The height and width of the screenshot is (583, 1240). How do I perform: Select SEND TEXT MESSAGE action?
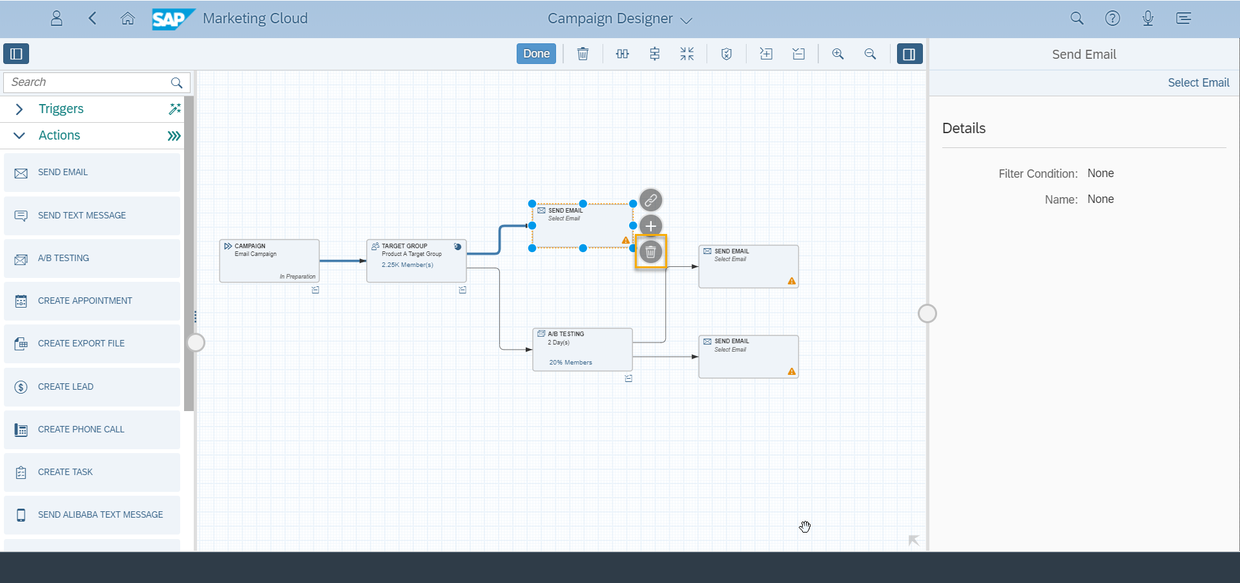pos(92,215)
